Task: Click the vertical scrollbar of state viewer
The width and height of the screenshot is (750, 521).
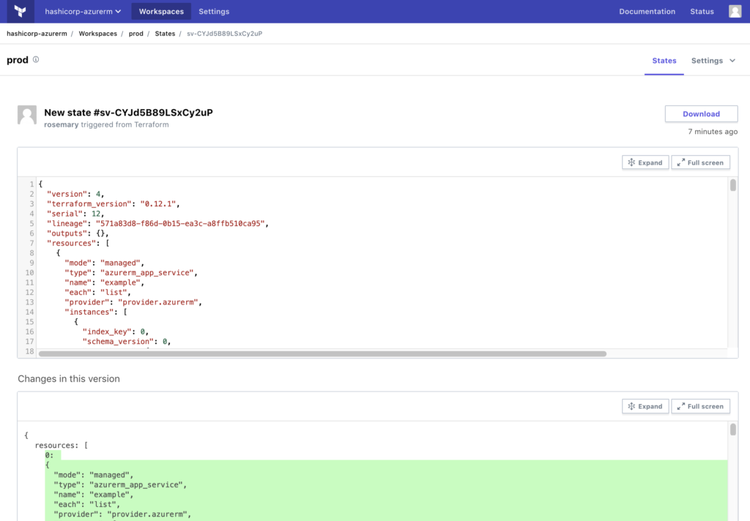Action: coord(733,186)
